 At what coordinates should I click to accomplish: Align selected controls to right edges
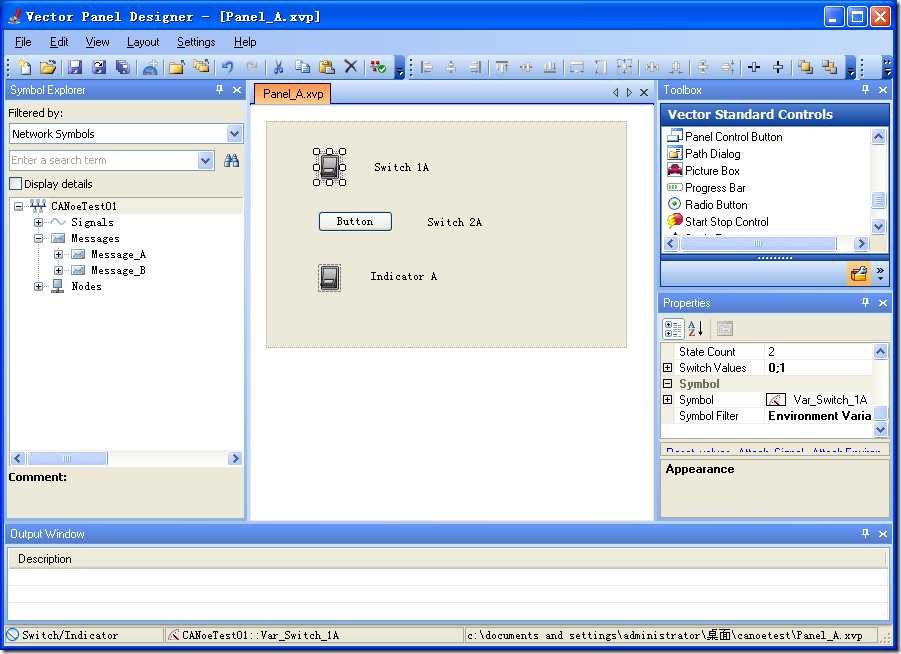[475, 67]
